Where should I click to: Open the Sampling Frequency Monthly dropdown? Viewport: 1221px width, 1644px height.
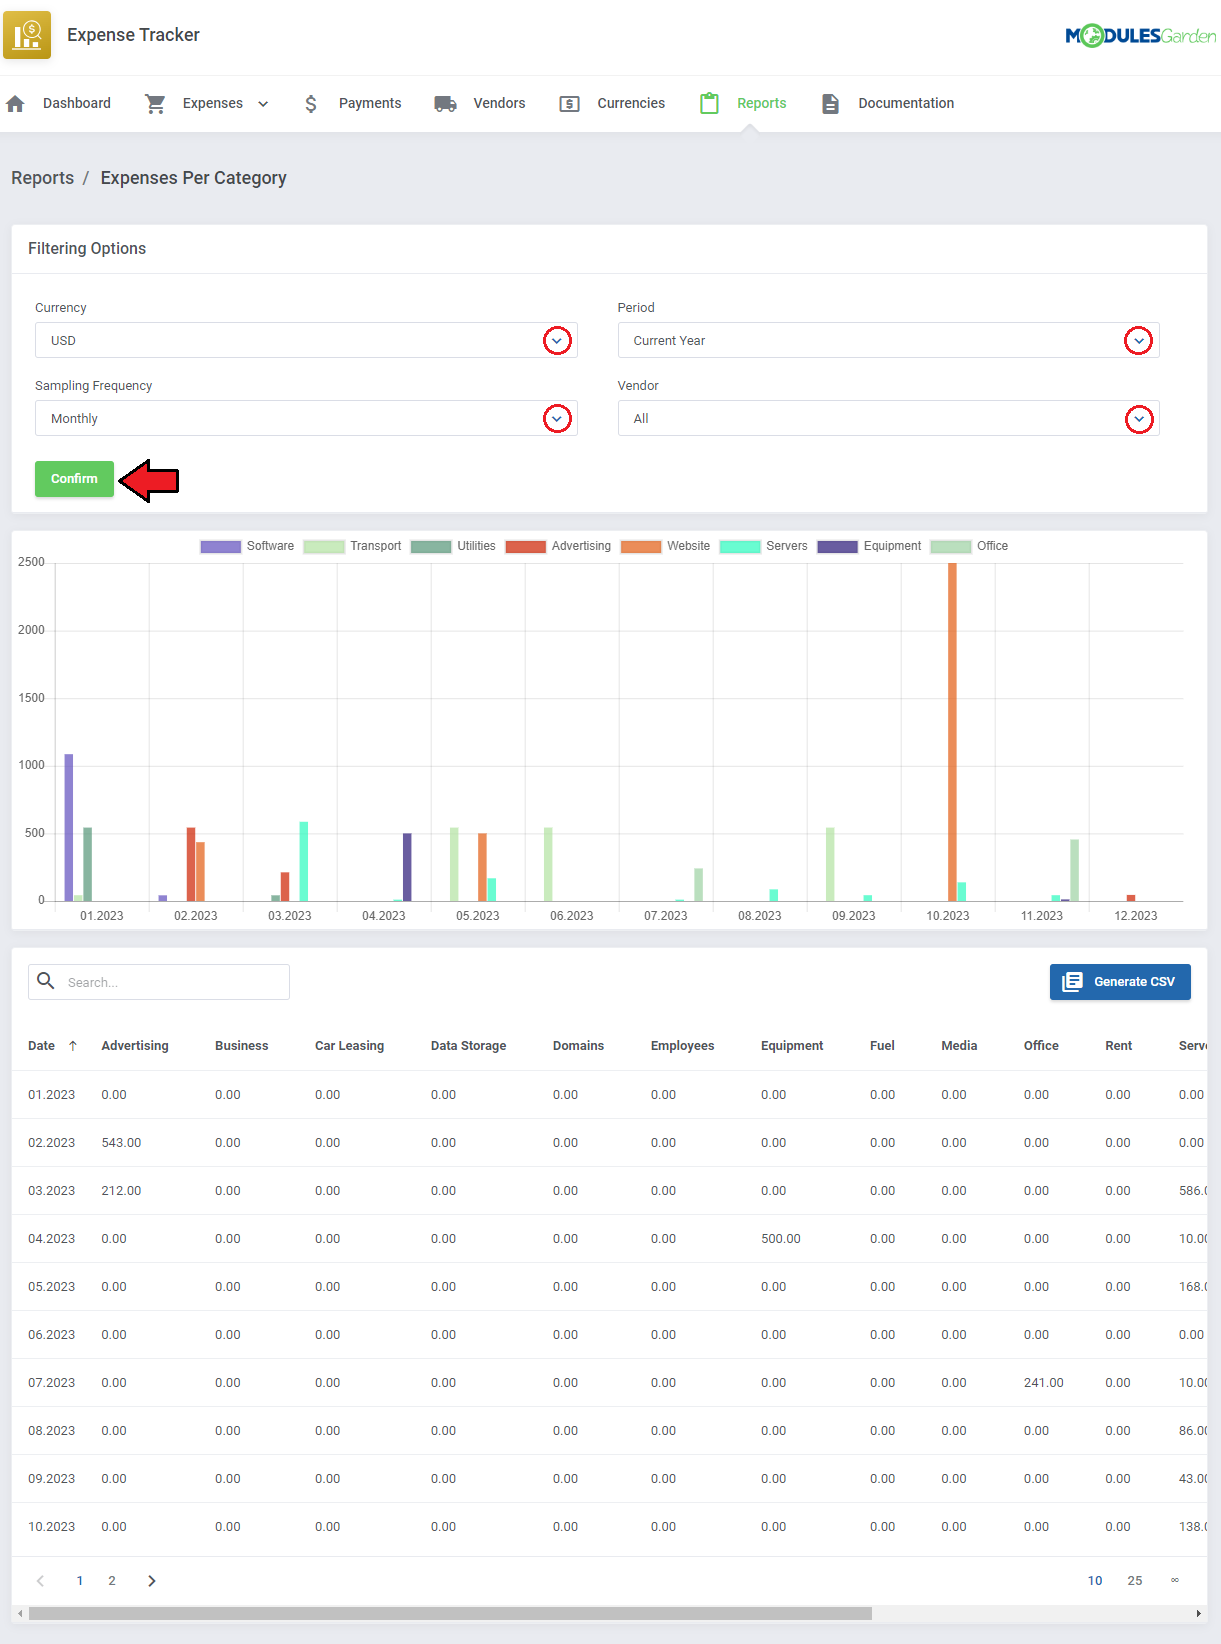tap(306, 418)
